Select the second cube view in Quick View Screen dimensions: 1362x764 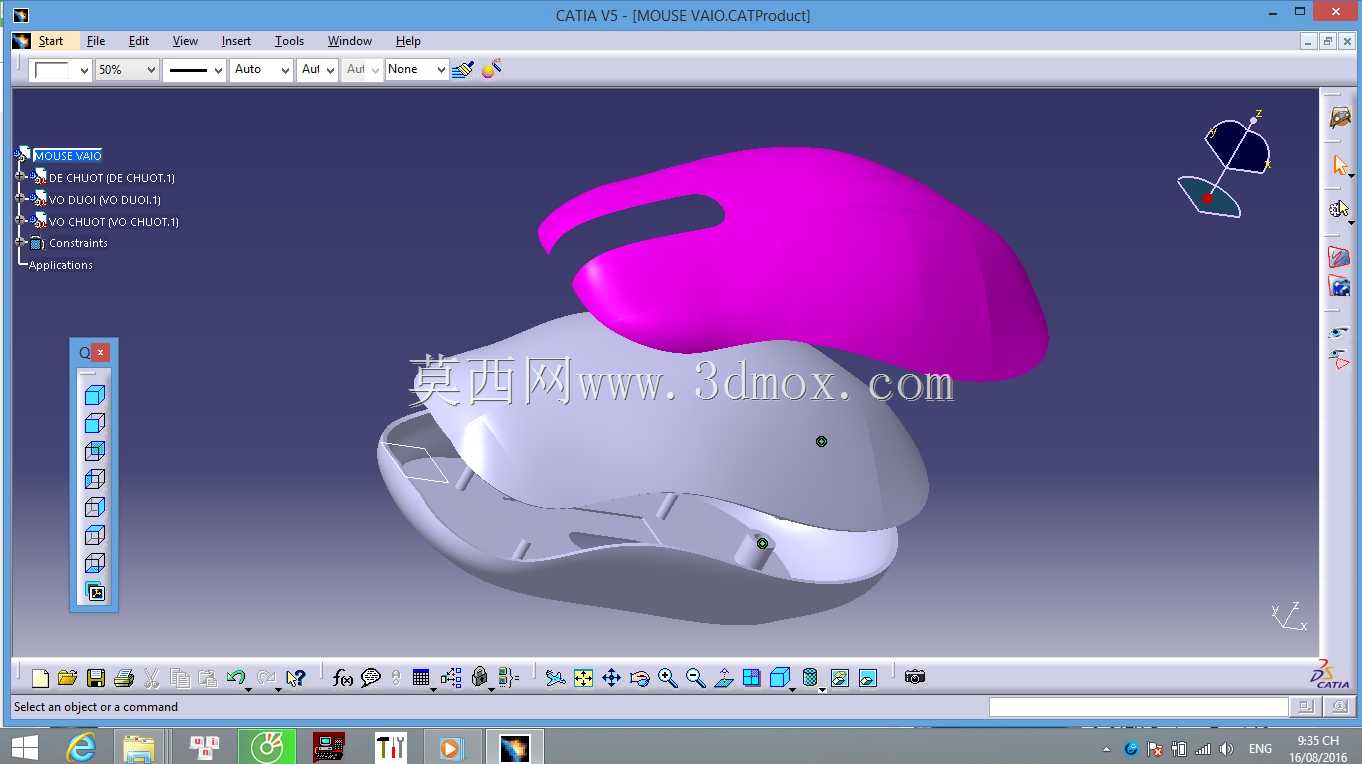tap(95, 423)
